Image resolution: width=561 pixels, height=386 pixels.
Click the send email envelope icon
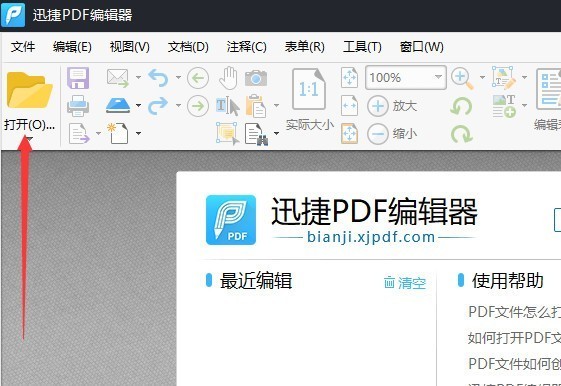point(118,78)
